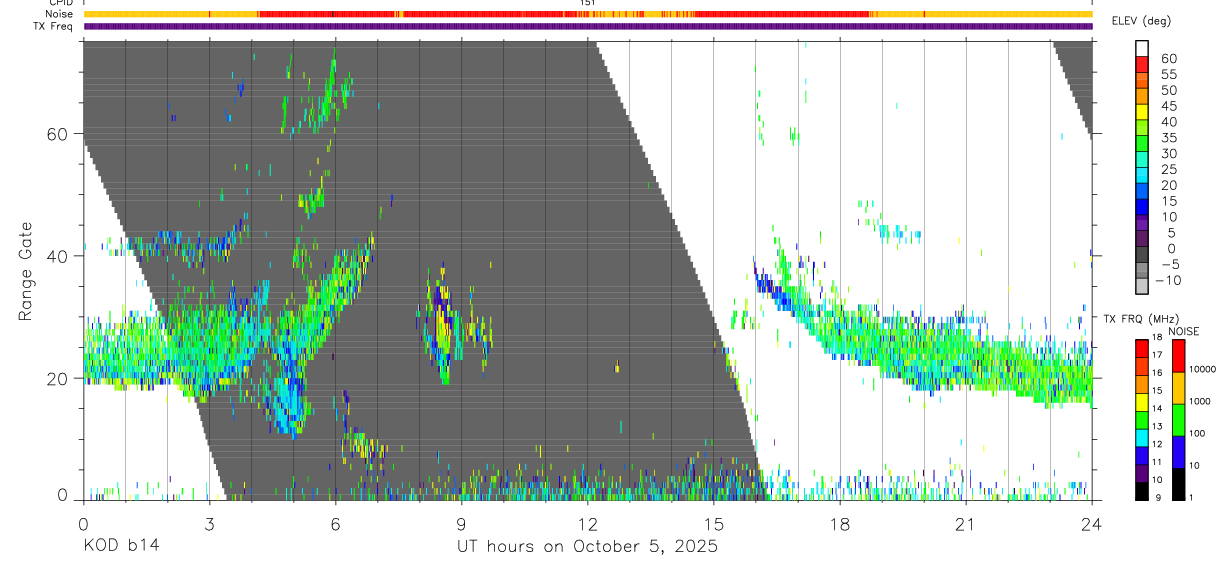Click the '151' CPID value
Screen dimensions: 1228x567
tap(587, 3)
